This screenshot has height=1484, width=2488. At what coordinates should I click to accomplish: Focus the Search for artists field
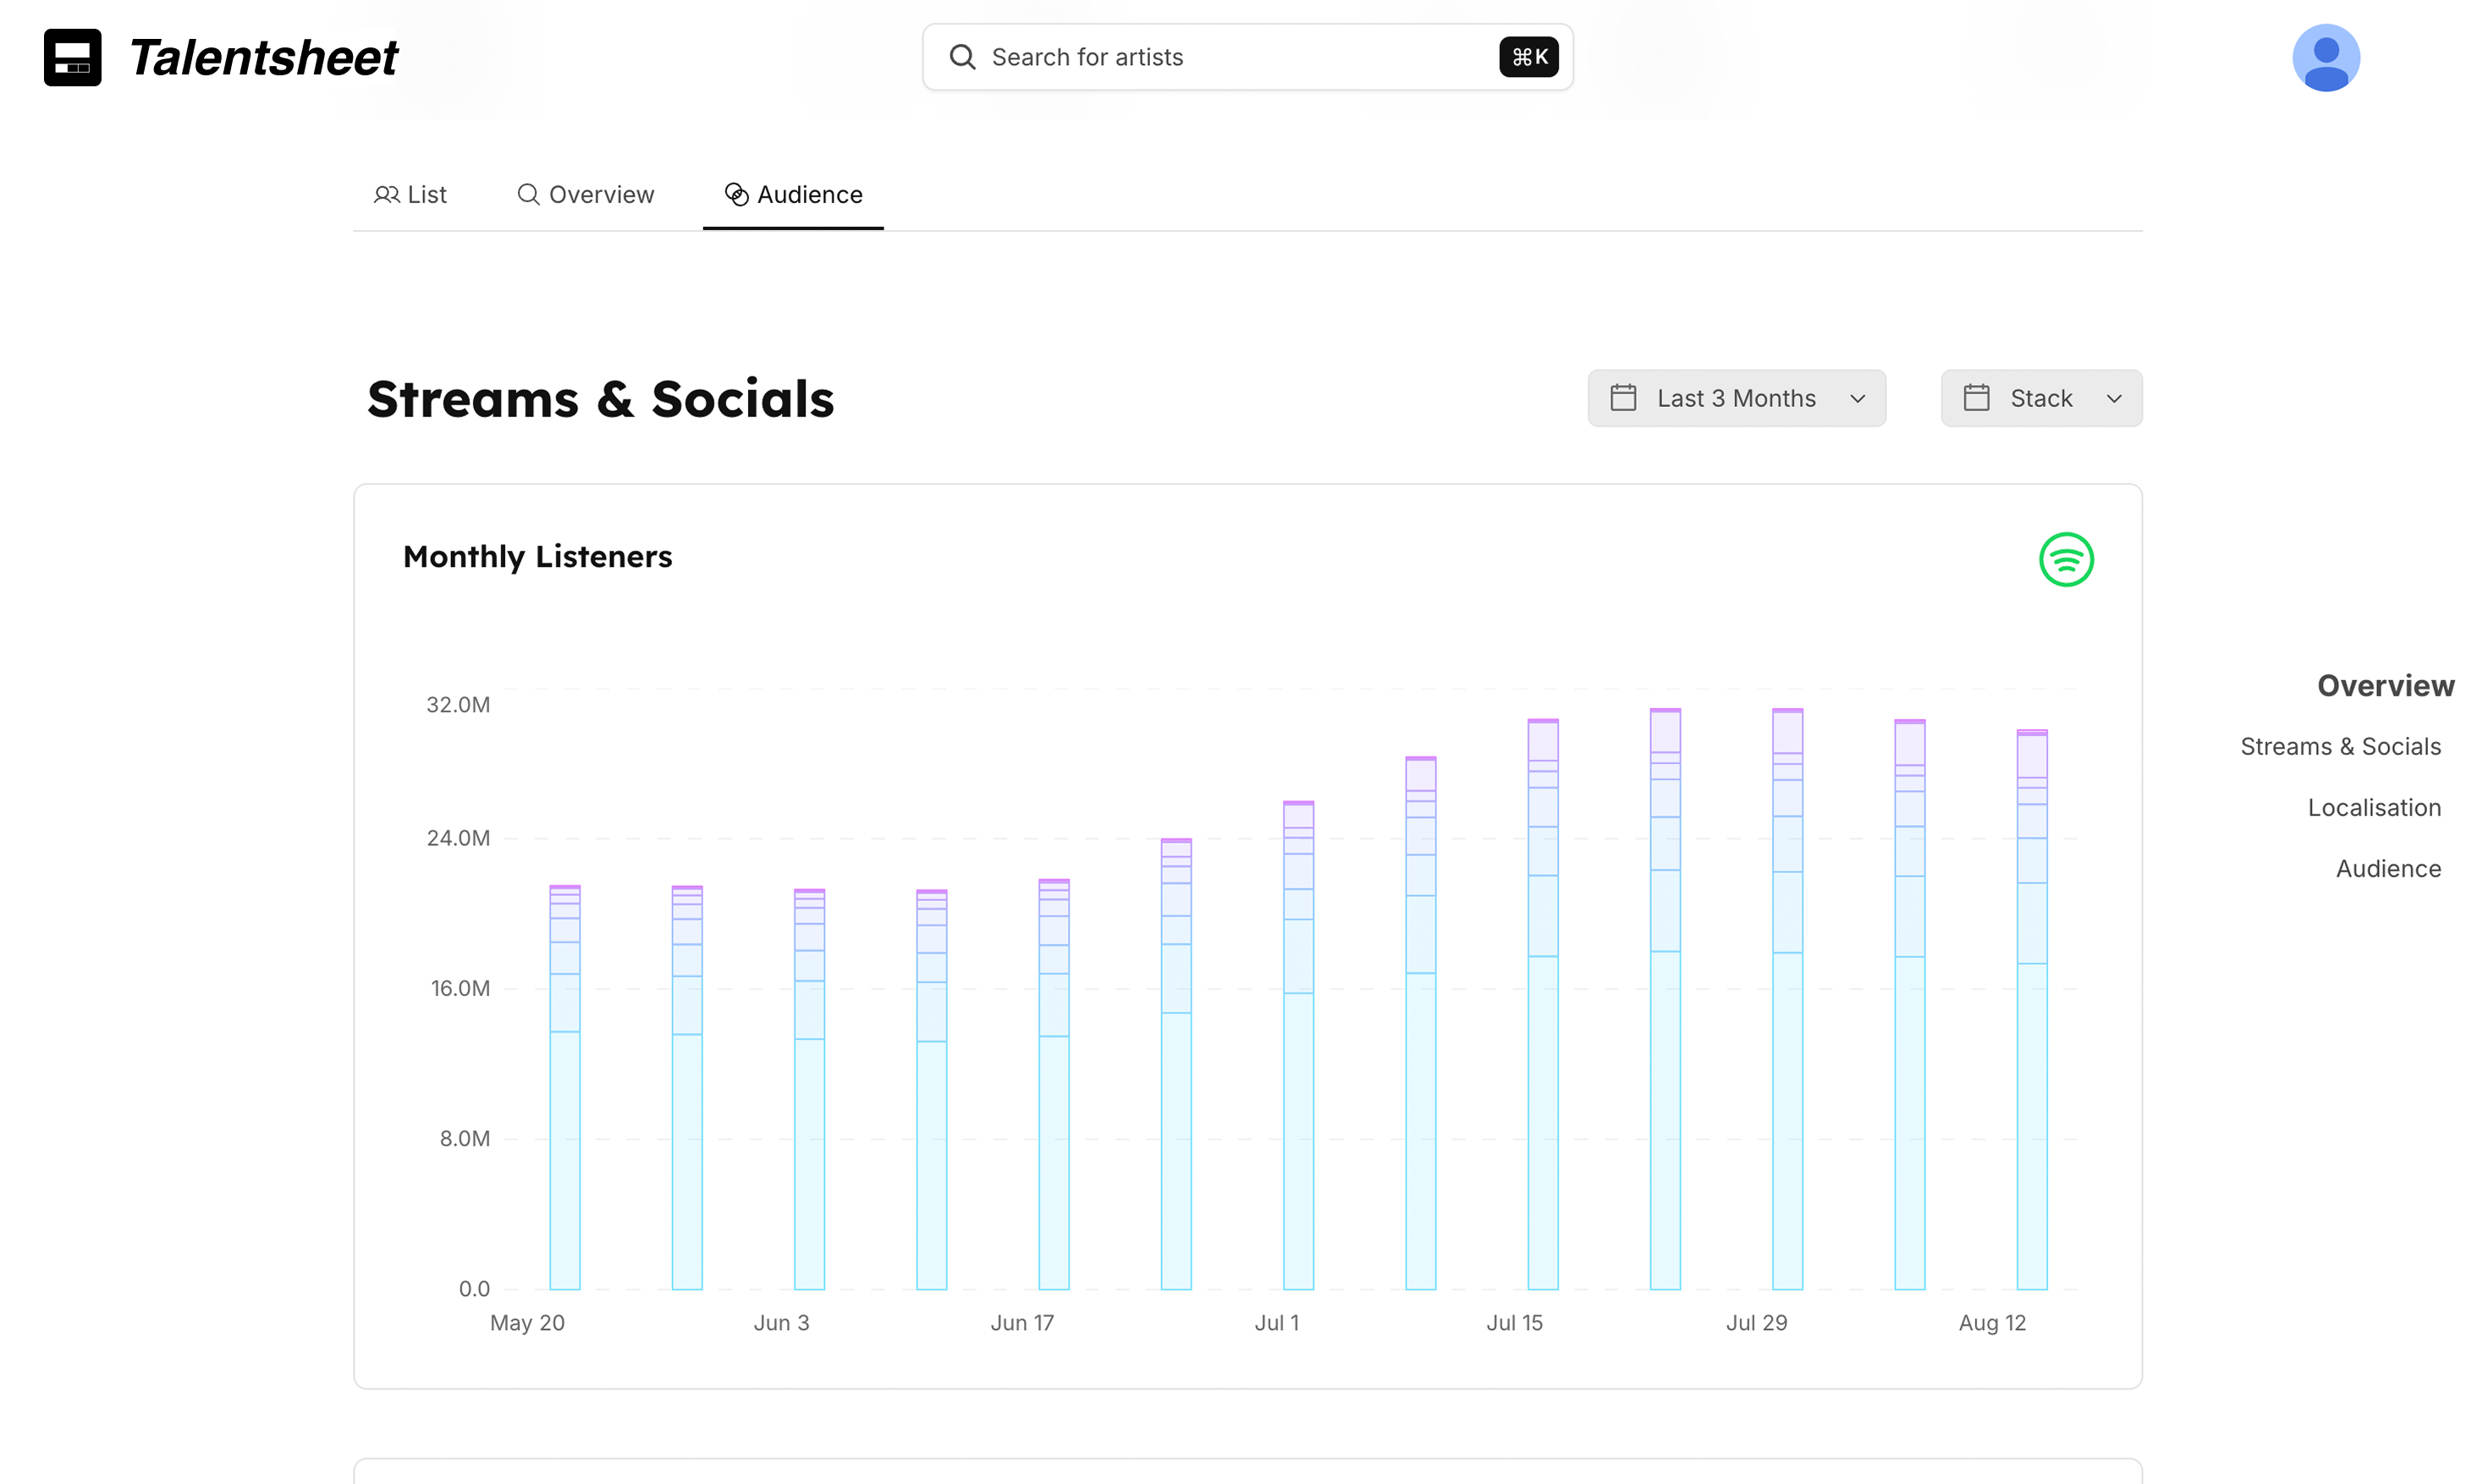point(1247,57)
